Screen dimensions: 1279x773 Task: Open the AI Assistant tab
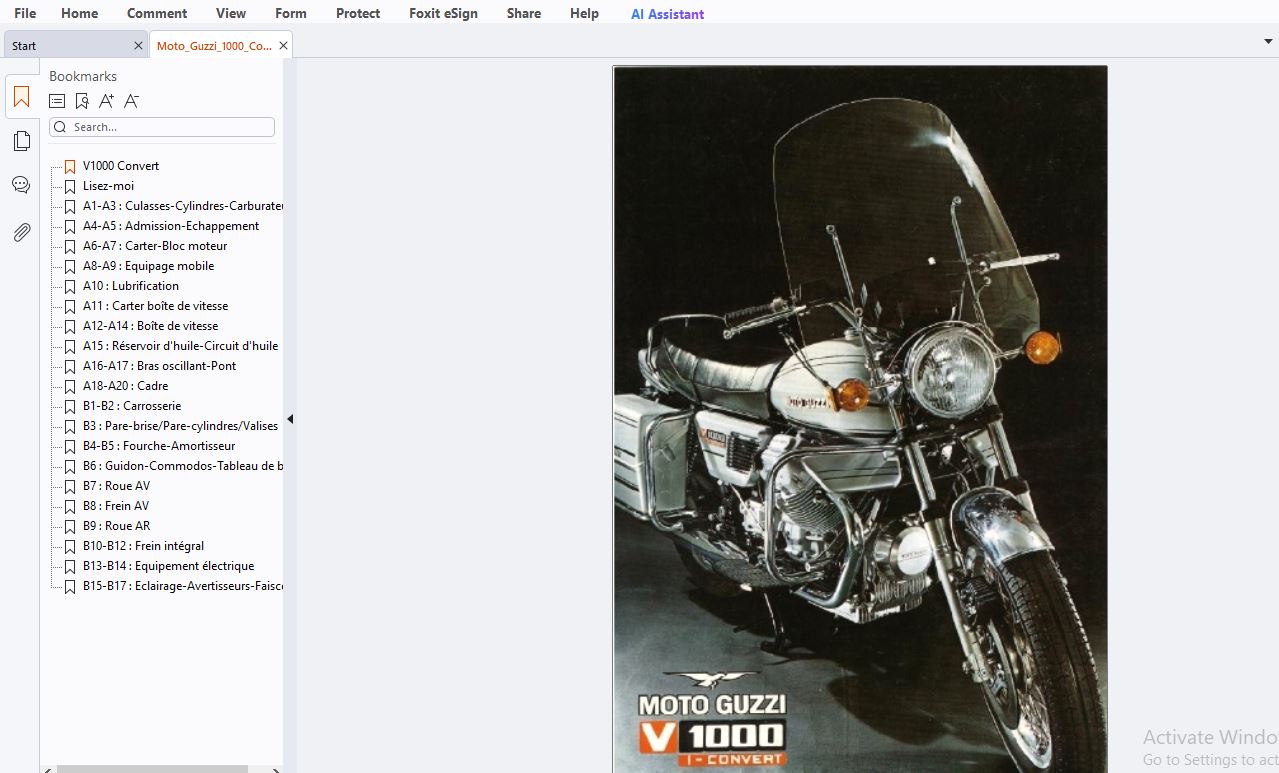click(x=667, y=14)
